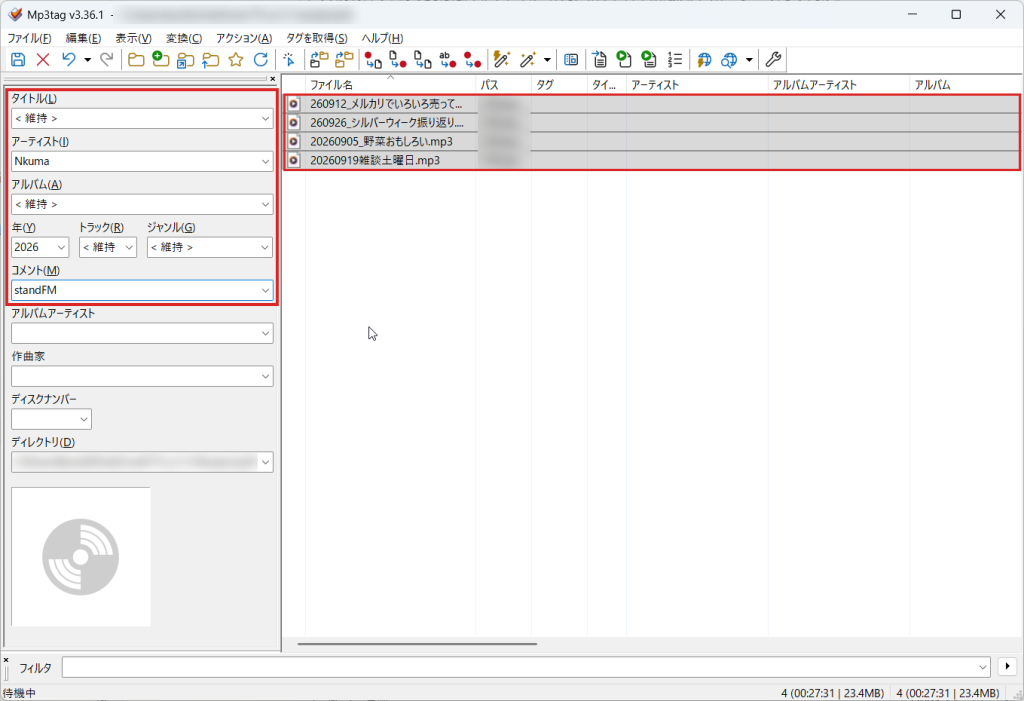Screen dimensions: 1024x701
Task: Launch the Auto-numbering wizard icon
Action: tap(675, 60)
